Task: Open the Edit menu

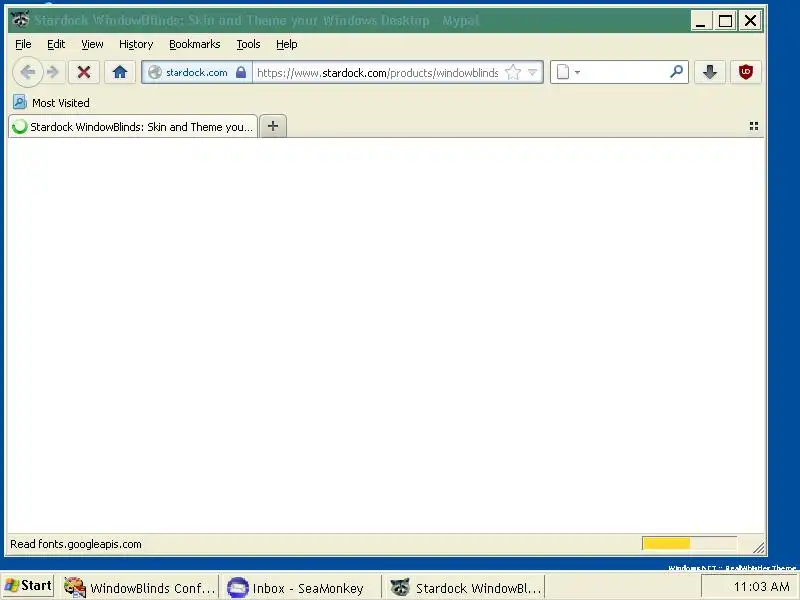Action: (56, 44)
